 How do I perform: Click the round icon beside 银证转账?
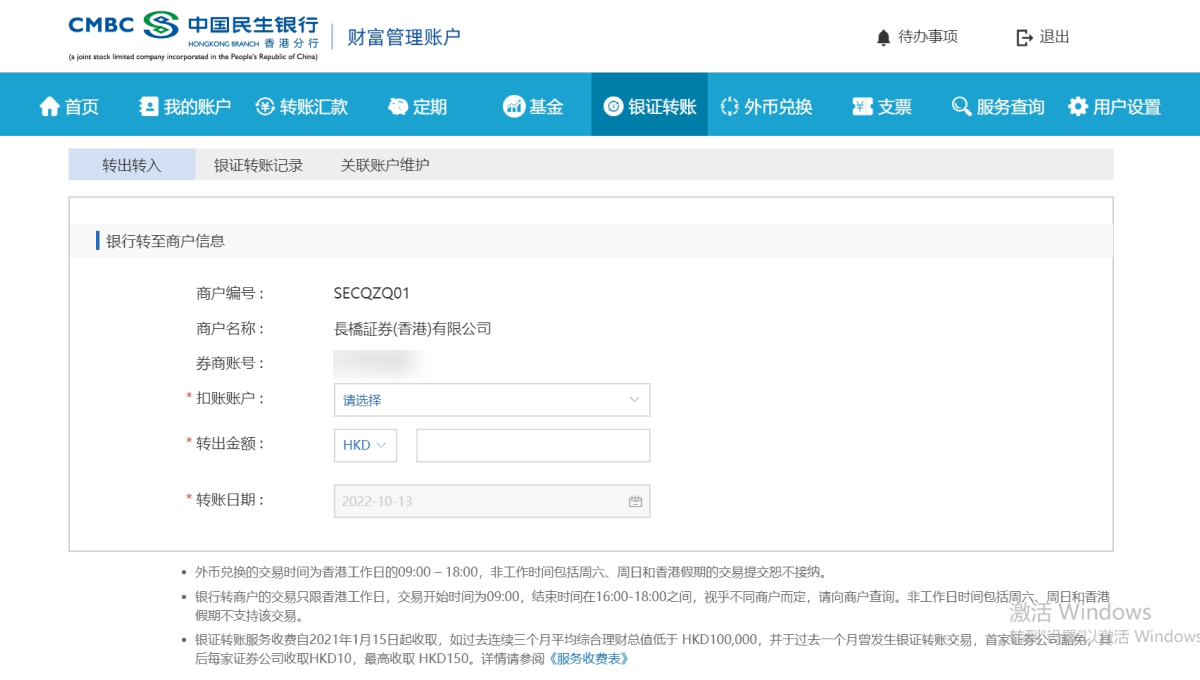(614, 106)
